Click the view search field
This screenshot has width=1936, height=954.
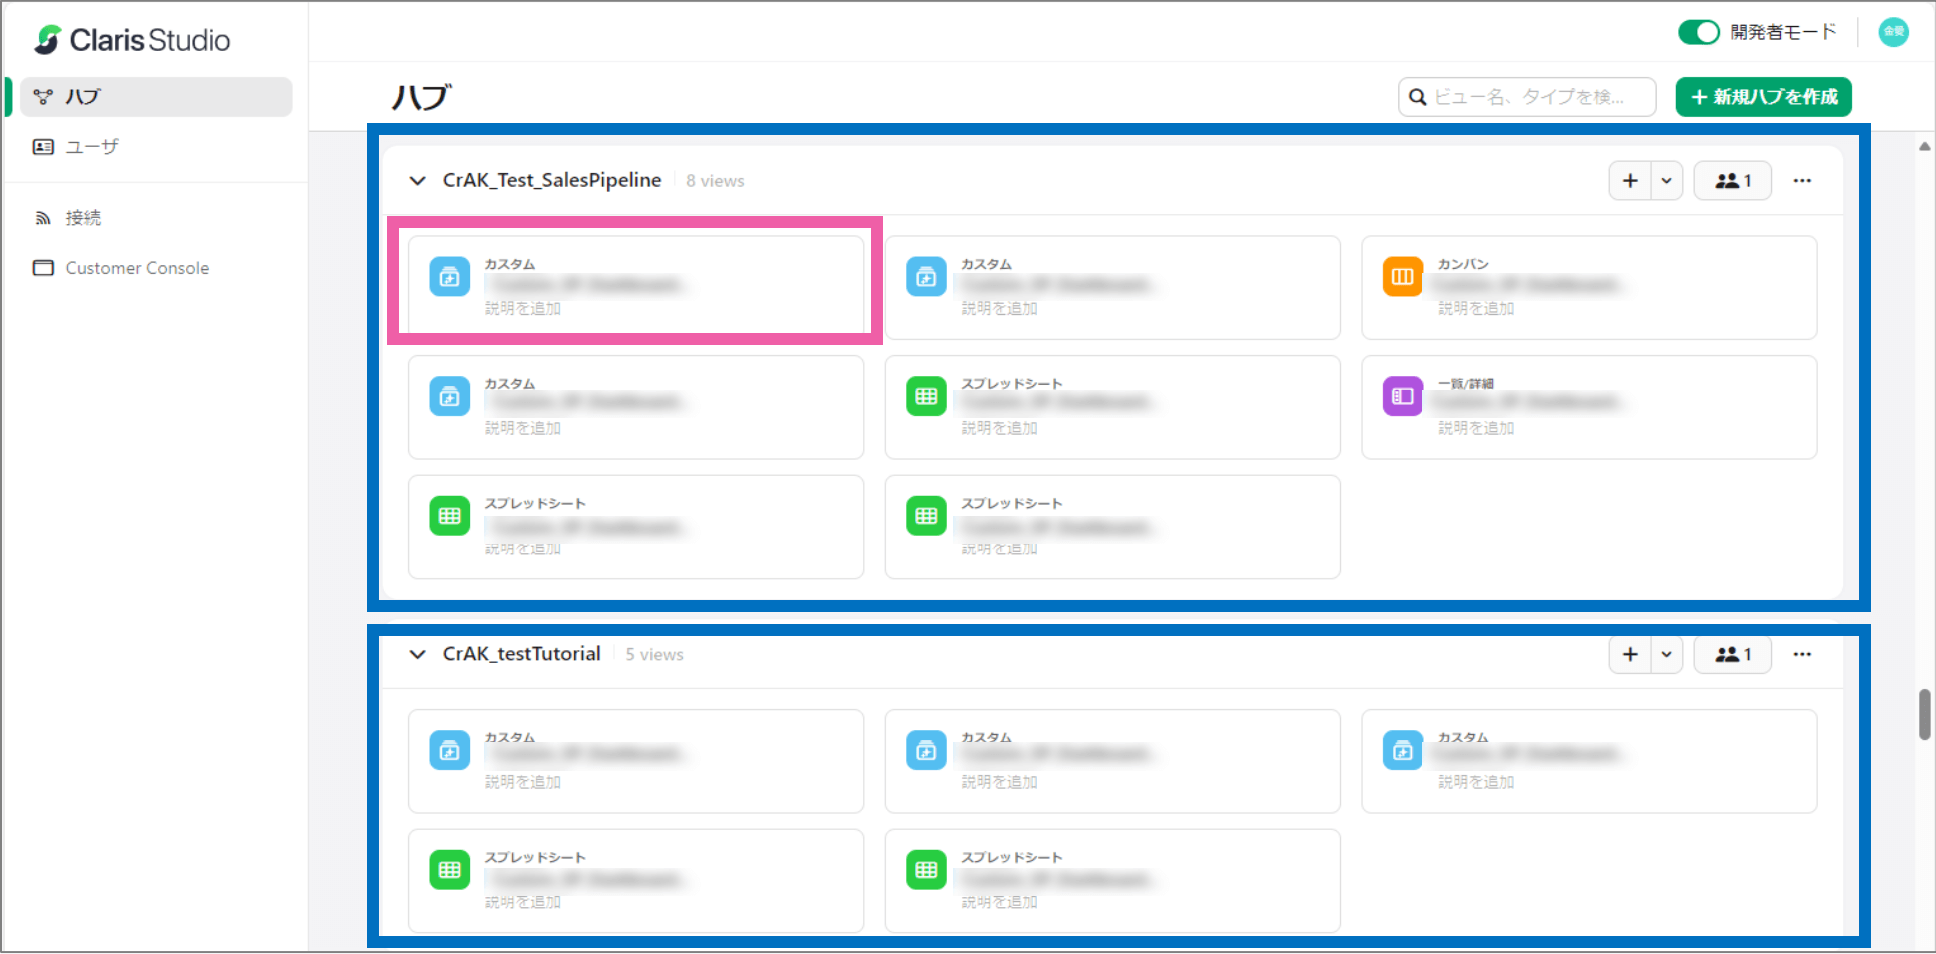point(1527,96)
